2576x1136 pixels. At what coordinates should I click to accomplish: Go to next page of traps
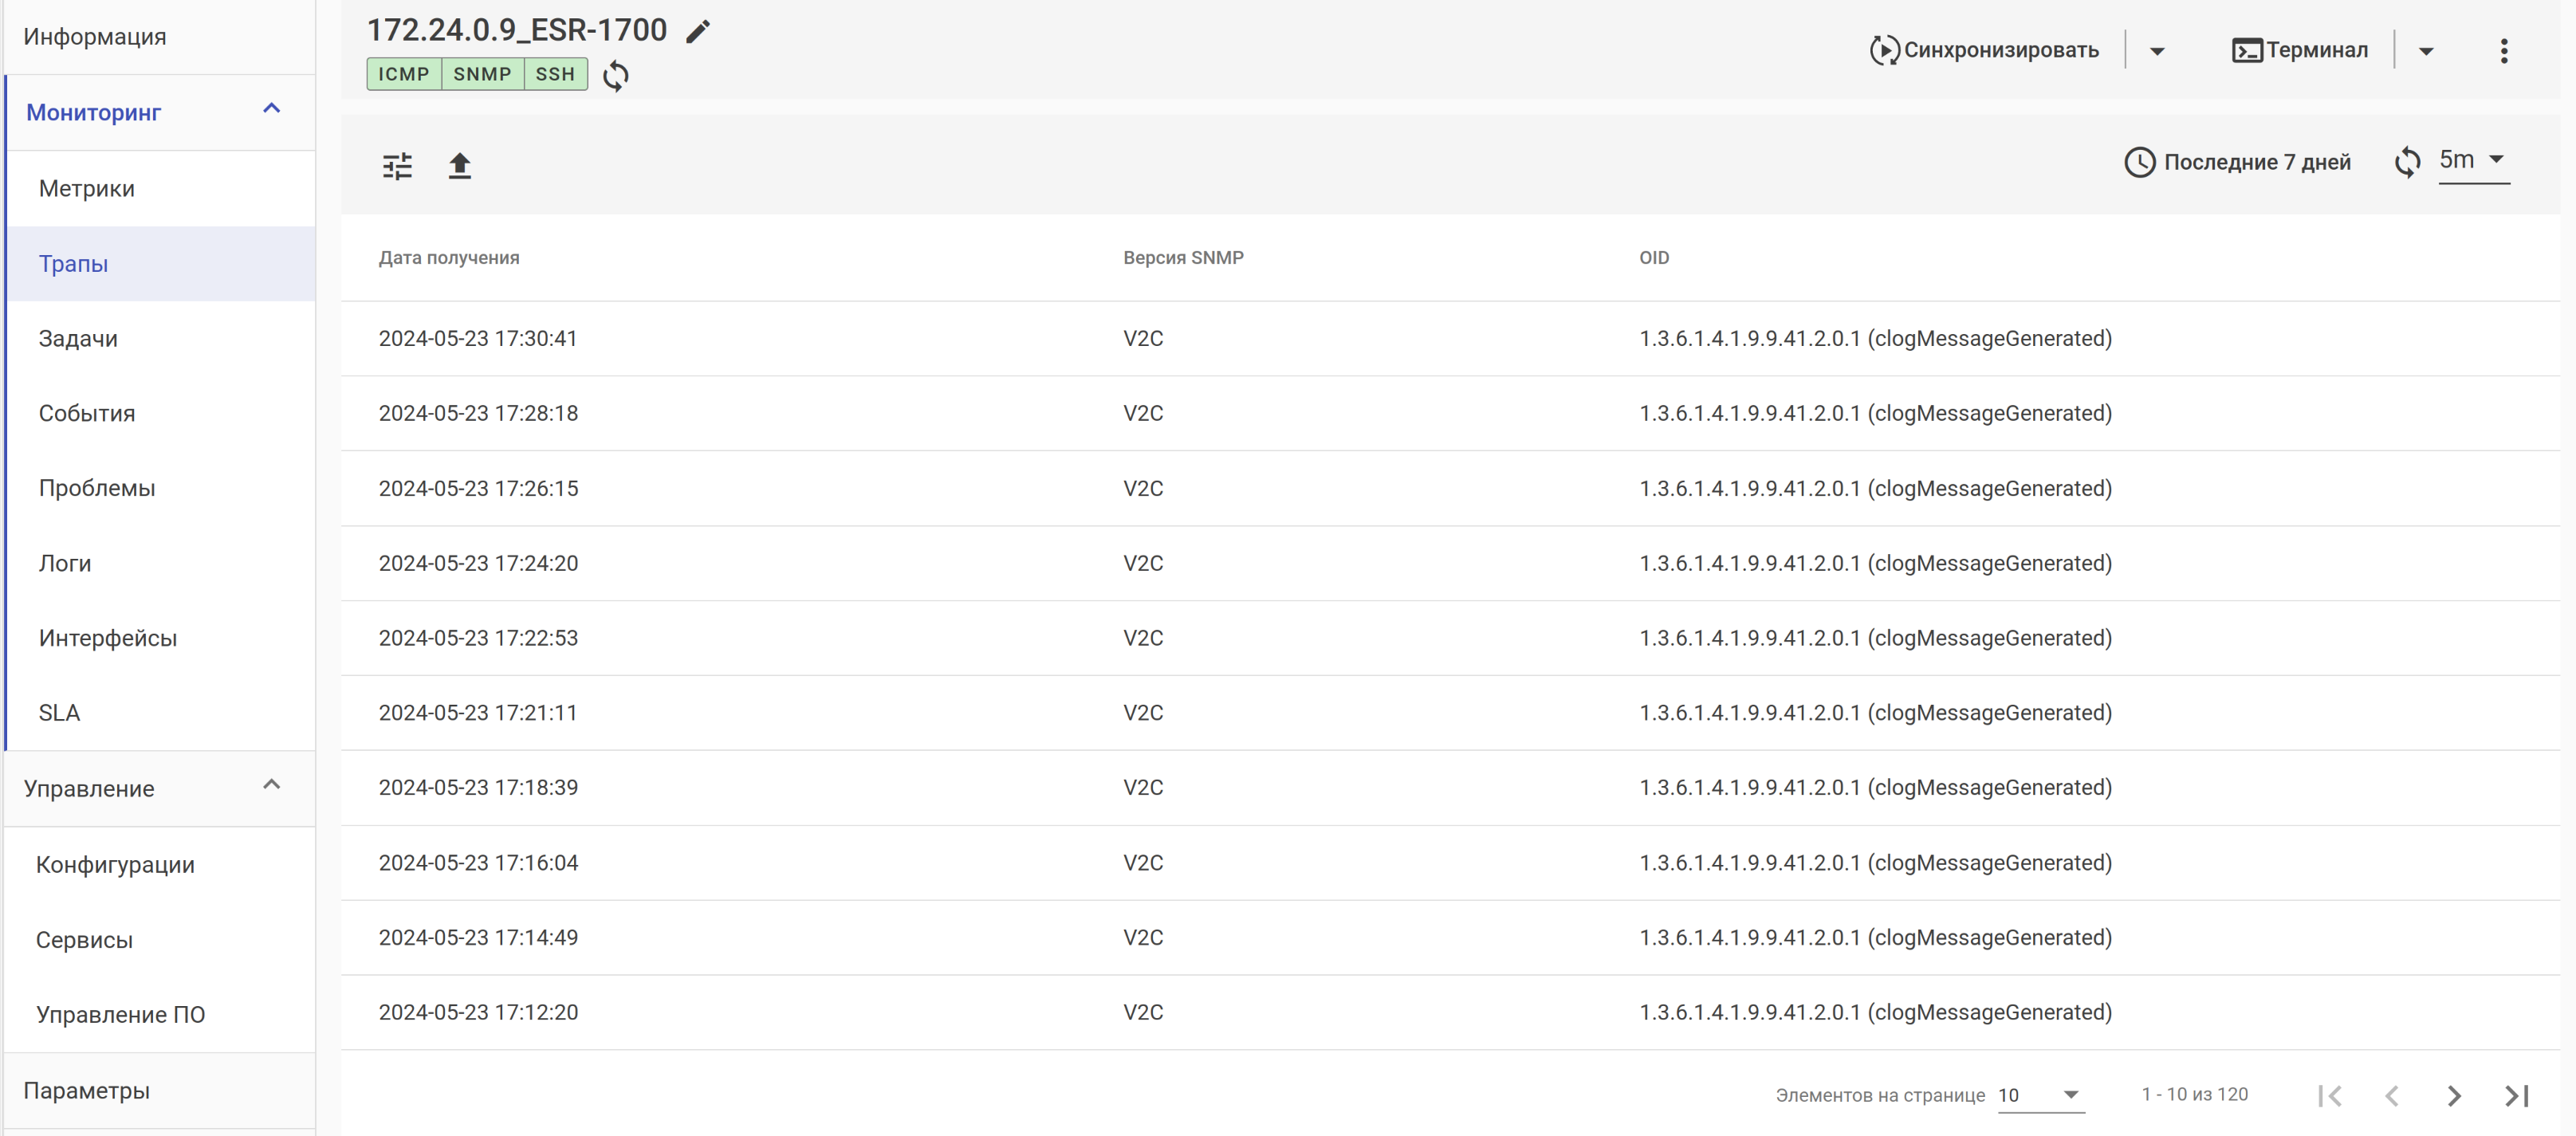pyautogui.click(x=2453, y=1095)
